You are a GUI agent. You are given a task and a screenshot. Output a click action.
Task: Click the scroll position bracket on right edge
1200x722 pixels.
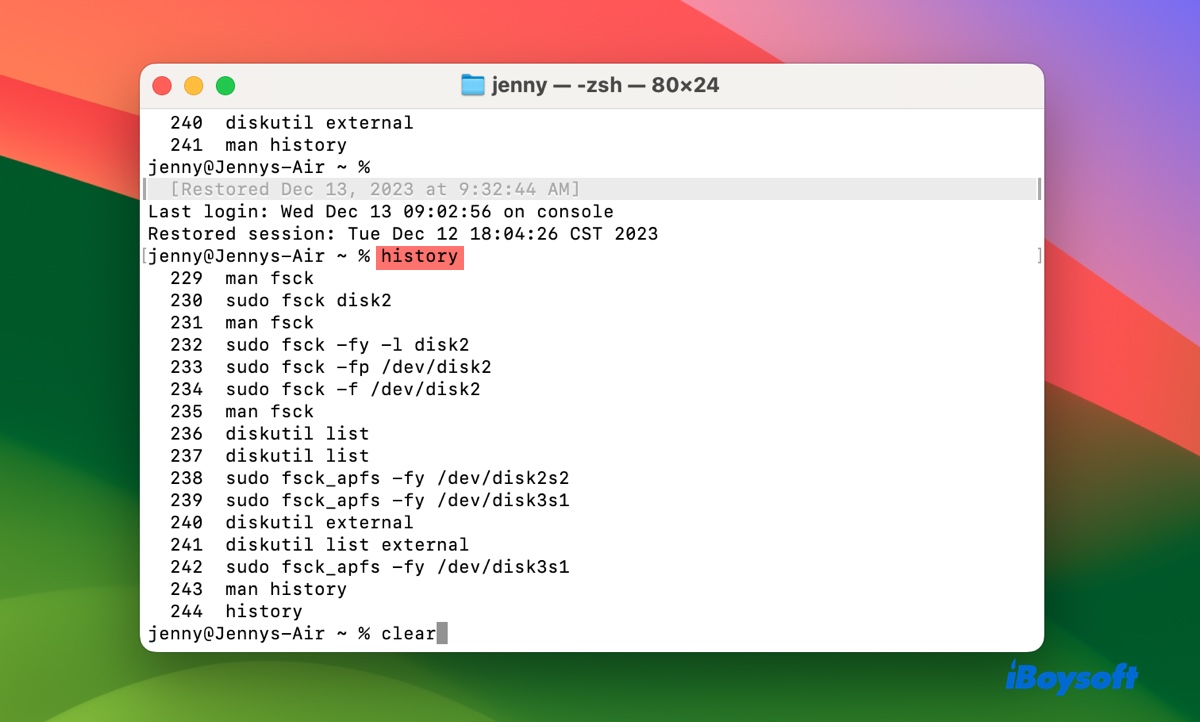point(1038,256)
